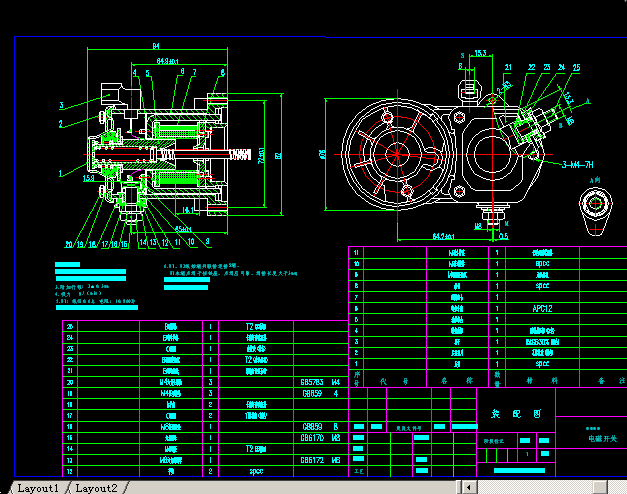Select the spcc cell in row 12
This screenshot has height=494, width=627.
[x=256, y=472]
